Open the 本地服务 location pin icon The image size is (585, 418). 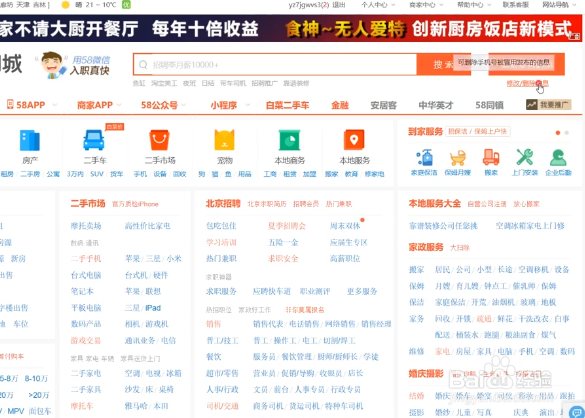(354, 140)
